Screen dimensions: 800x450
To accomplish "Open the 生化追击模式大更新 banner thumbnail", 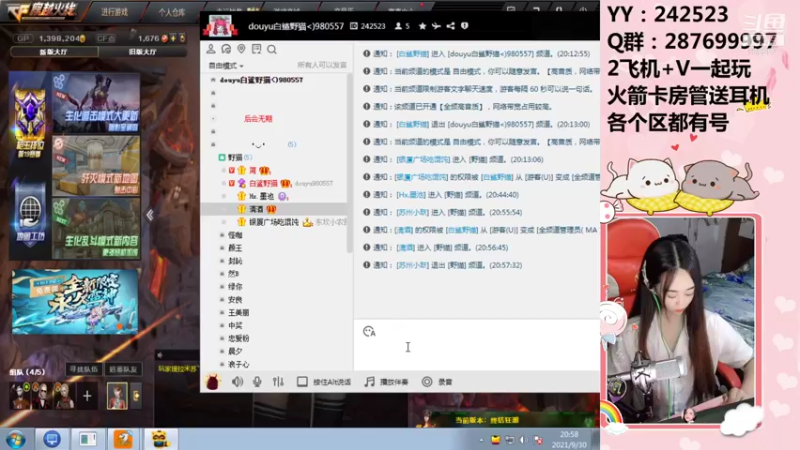I will (x=96, y=103).
